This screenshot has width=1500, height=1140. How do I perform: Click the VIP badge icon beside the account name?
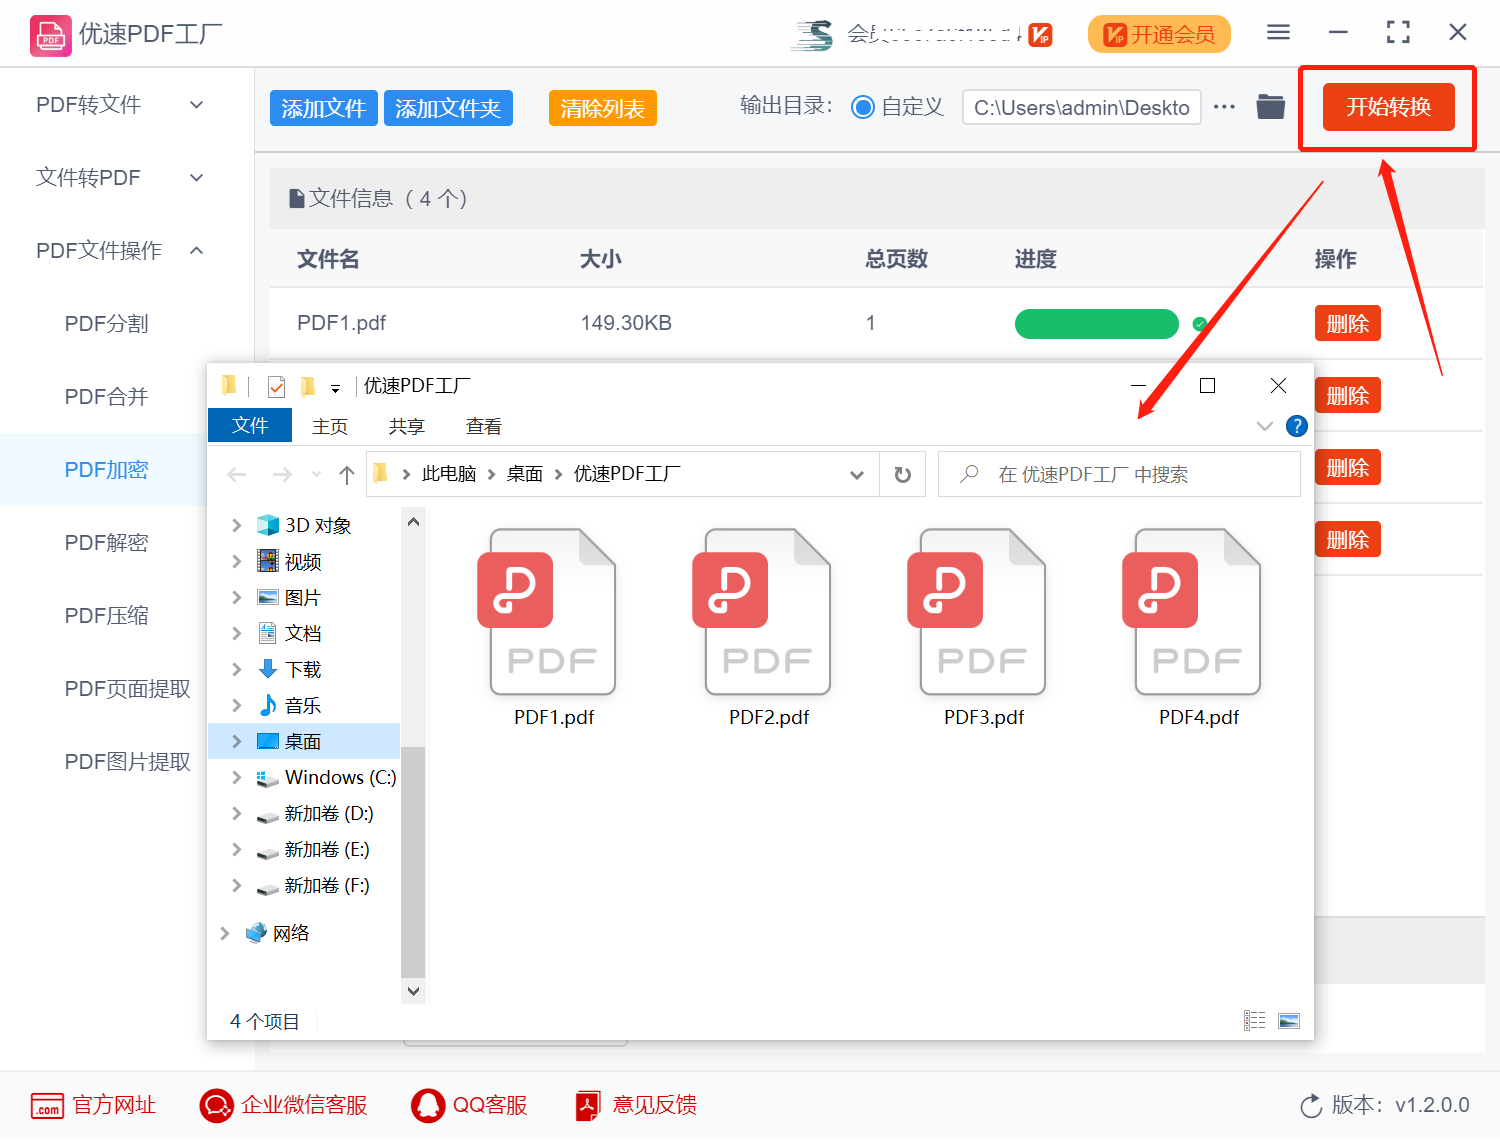pyautogui.click(x=1040, y=35)
